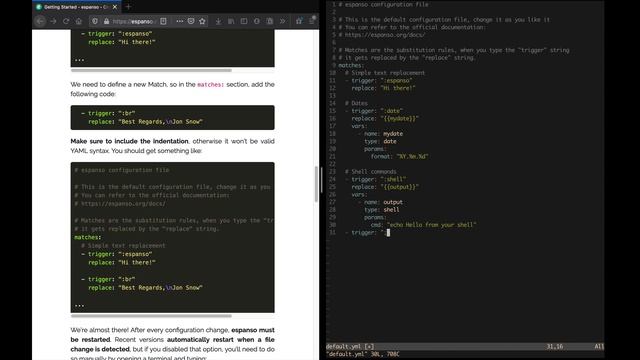Click trigger ":espanso" on editor line 11
640x360 pixels.
[379, 80]
